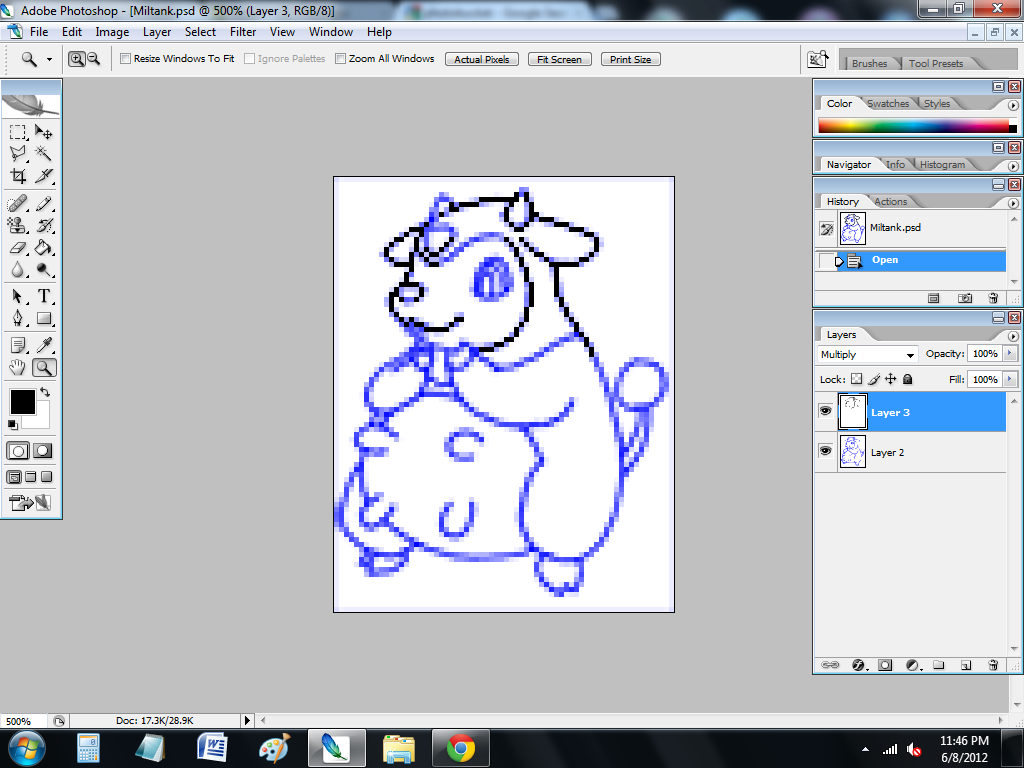Click the Actual Pixels button

482,59
